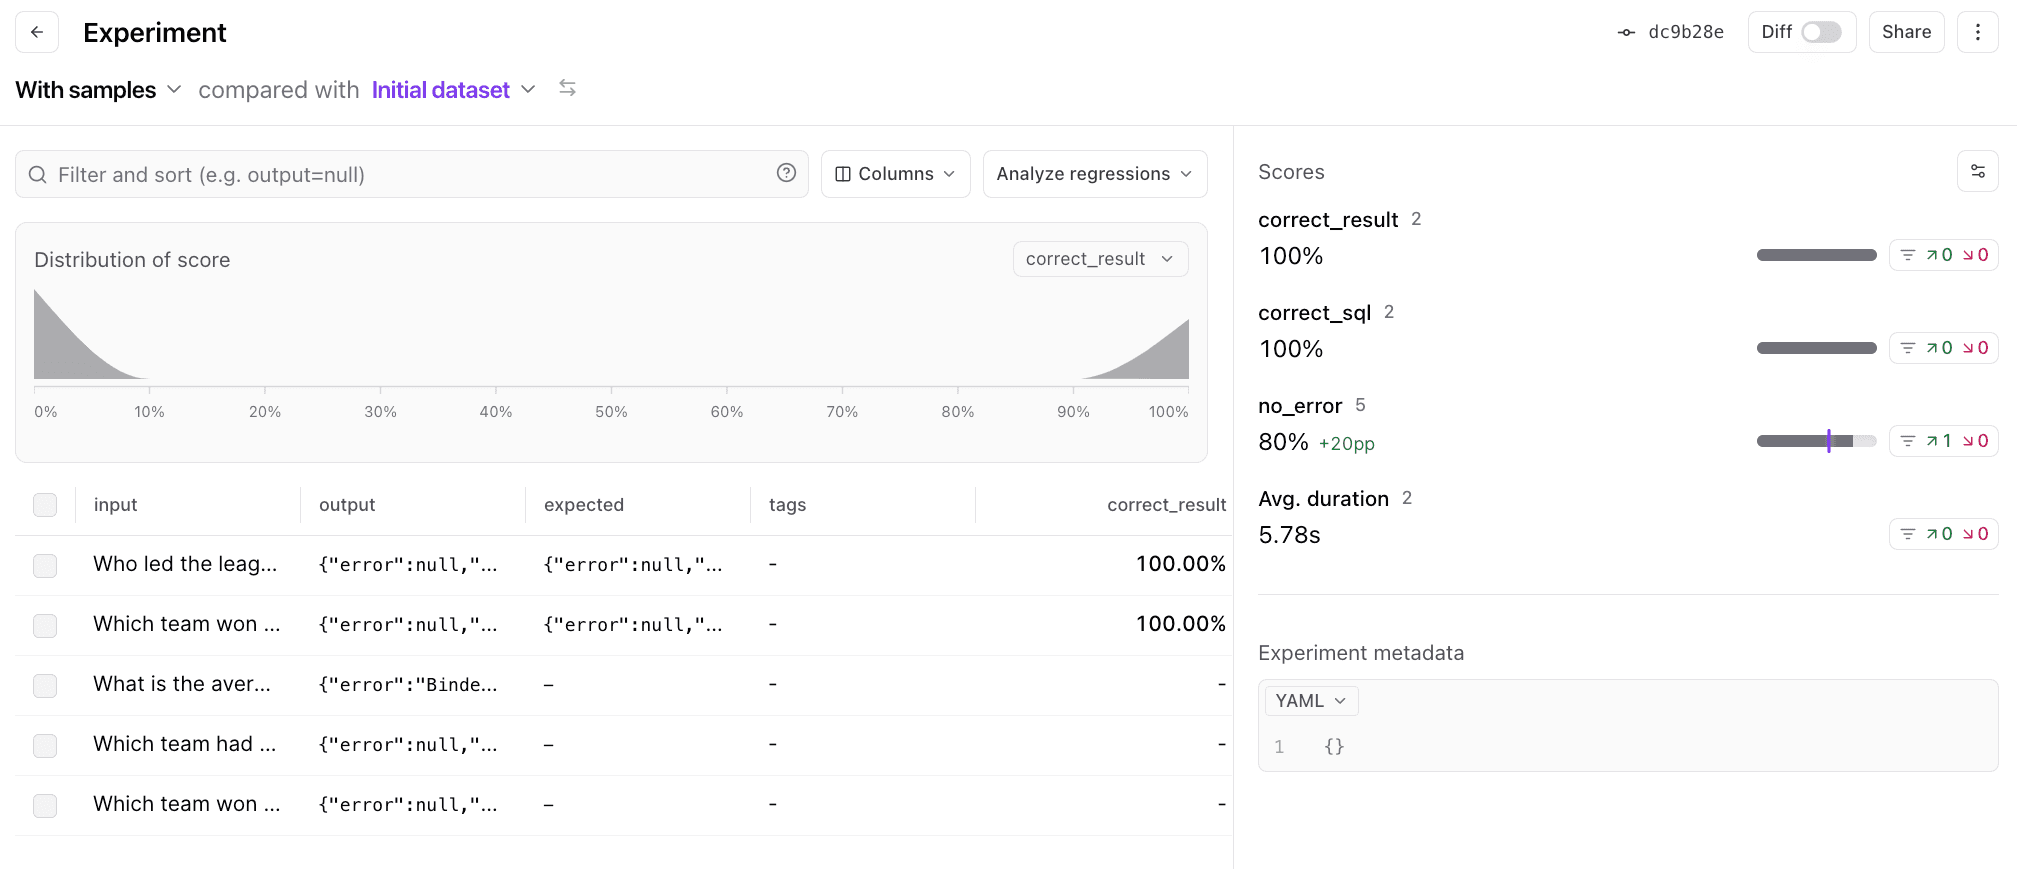Viewport: 2017px width, 869px height.
Task: Click the Share button
Action: click(1906, 32)
